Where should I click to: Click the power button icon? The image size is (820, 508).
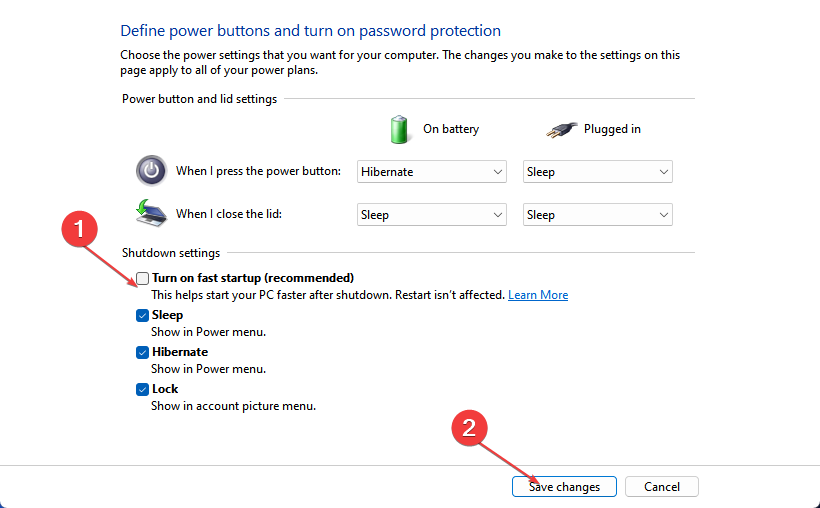pos(151,171)
